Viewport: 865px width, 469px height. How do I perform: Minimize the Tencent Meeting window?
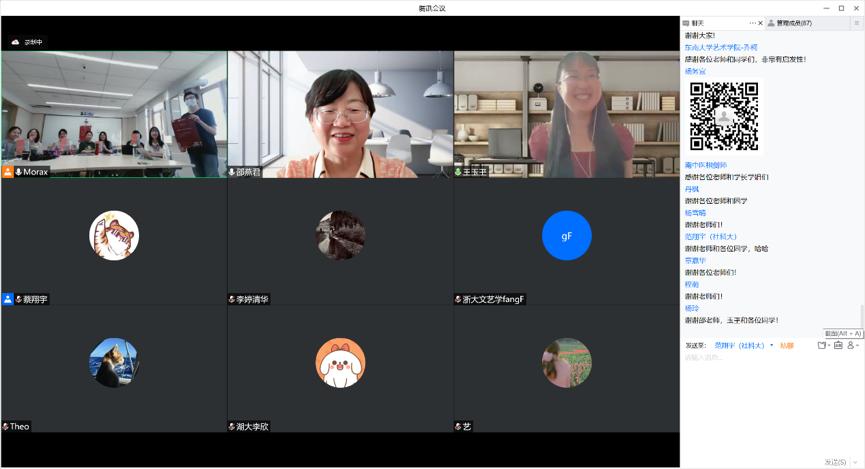(x=826, y=8)
